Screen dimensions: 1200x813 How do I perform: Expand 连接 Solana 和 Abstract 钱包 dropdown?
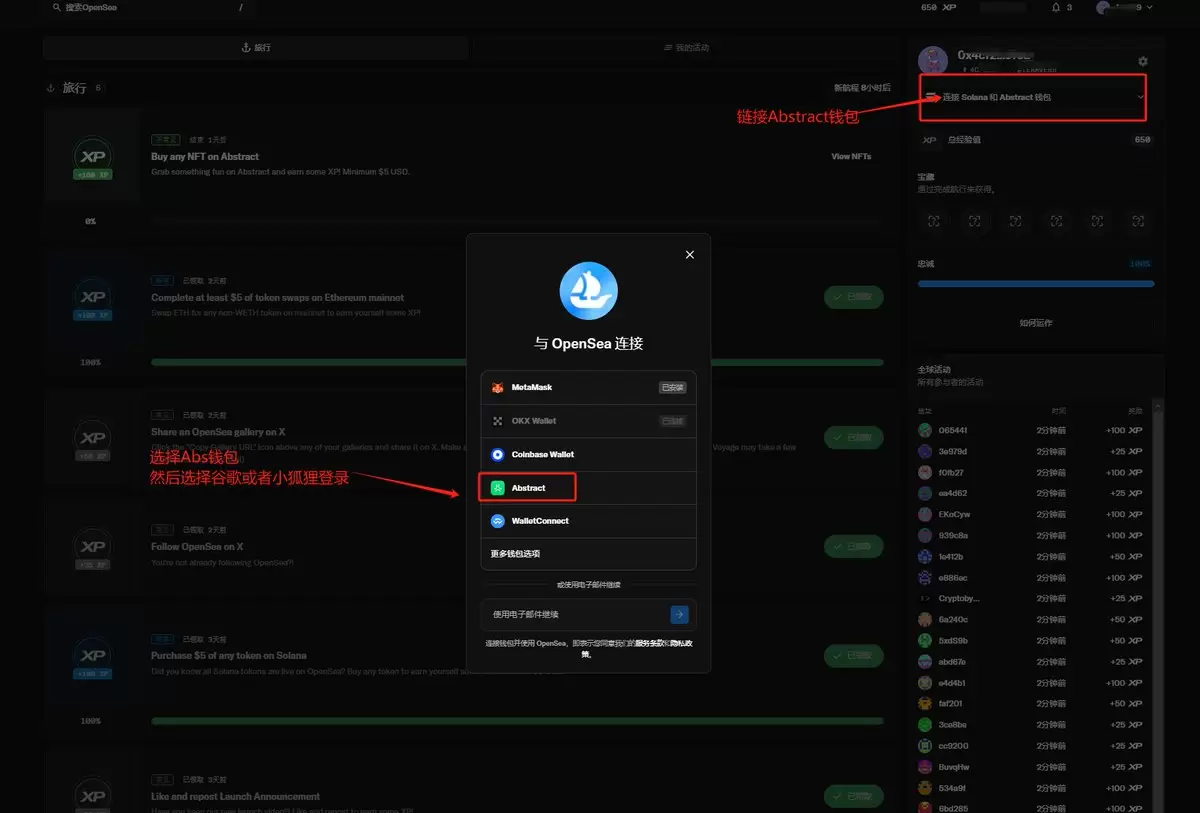pos(1033,97)
